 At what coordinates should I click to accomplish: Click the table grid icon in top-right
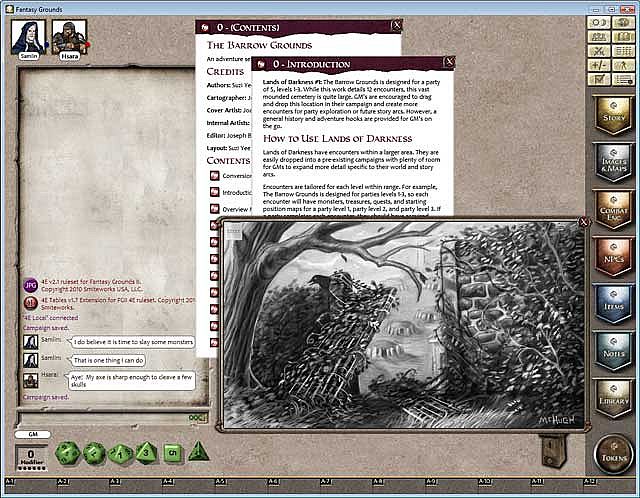pos(623,51)
